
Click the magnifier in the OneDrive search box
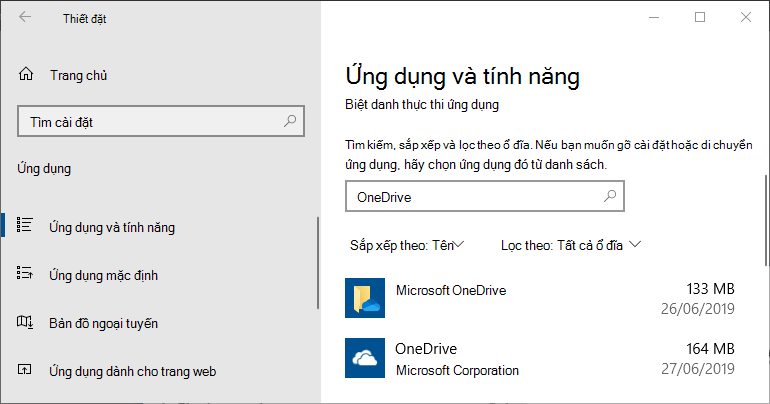tap(610, 196)
